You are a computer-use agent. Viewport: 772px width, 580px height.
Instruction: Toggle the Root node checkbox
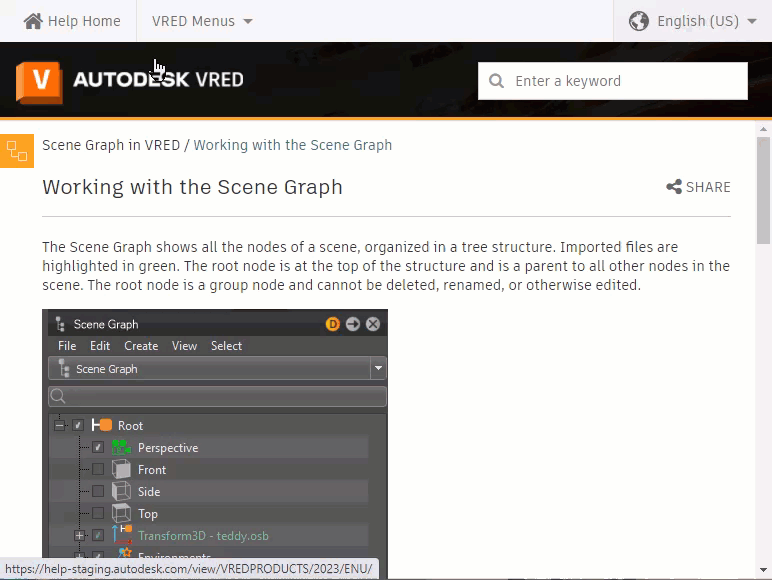78,425
